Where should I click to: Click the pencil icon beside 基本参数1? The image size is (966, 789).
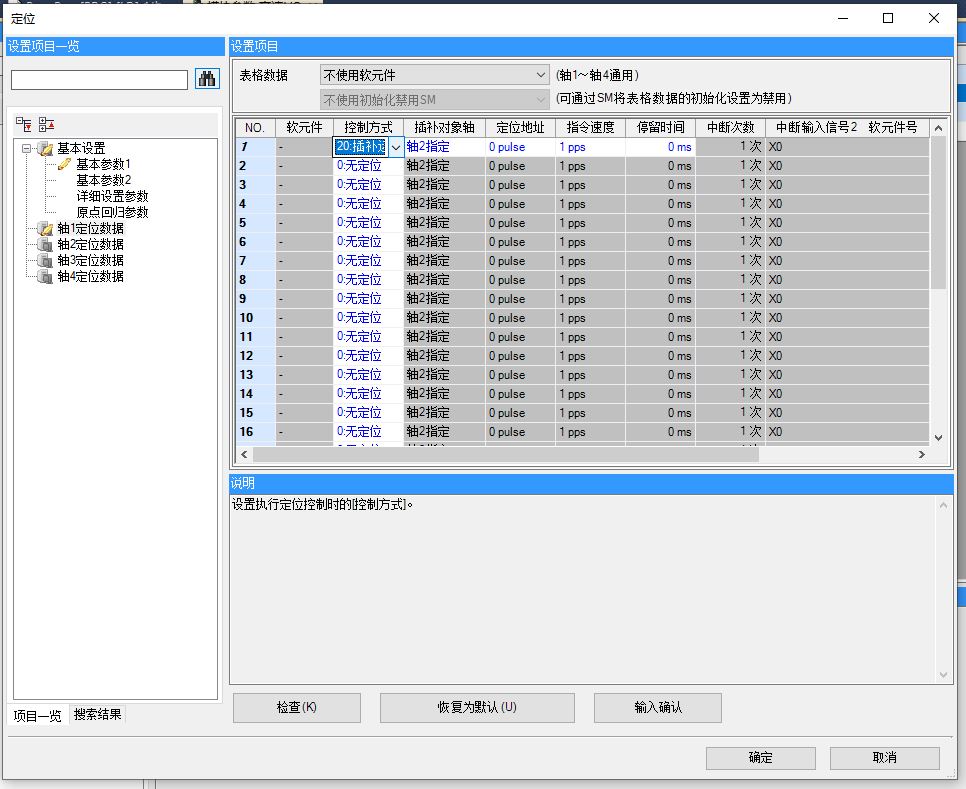(65, 164)
